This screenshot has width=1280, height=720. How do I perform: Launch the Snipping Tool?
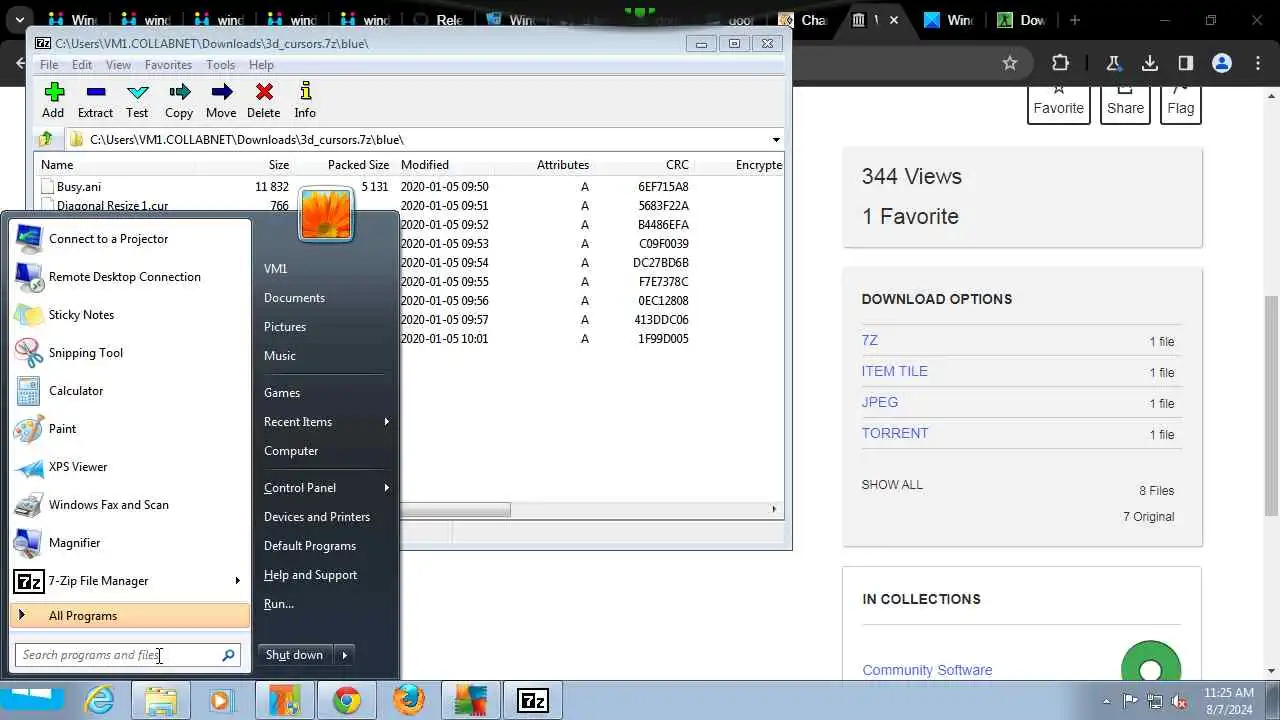[x=130, y=353]
